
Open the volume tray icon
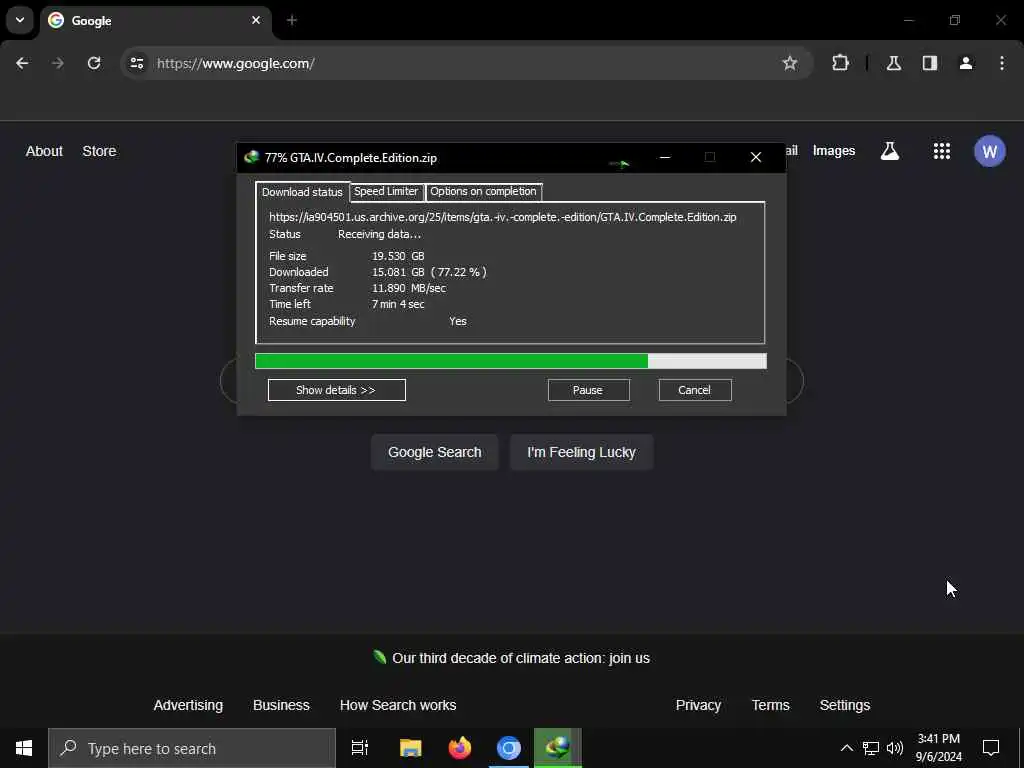895,748
